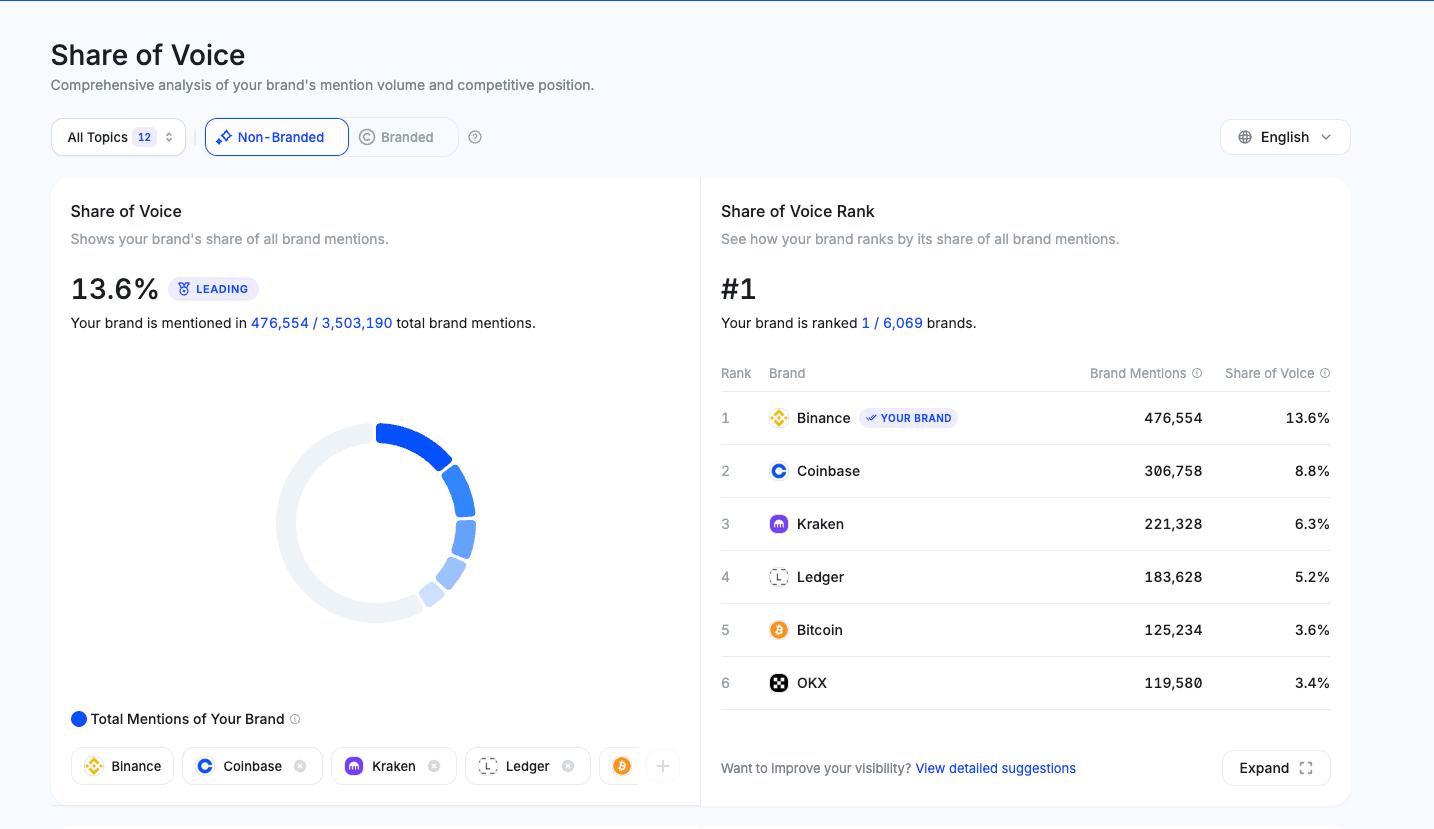1434x829 pixels.
Task: Remove Coinbase chip using its x icon
Action: click(300, 766)
